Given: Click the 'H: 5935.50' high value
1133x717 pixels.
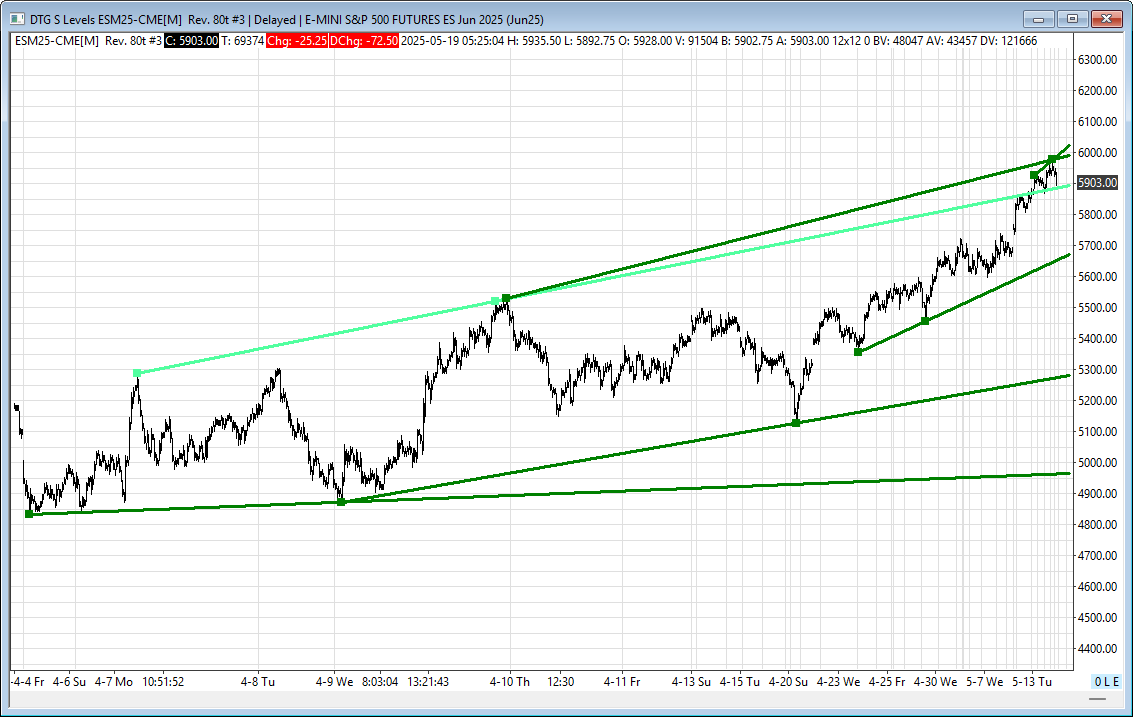Looking at the screenshot, I should click(534, 40).
